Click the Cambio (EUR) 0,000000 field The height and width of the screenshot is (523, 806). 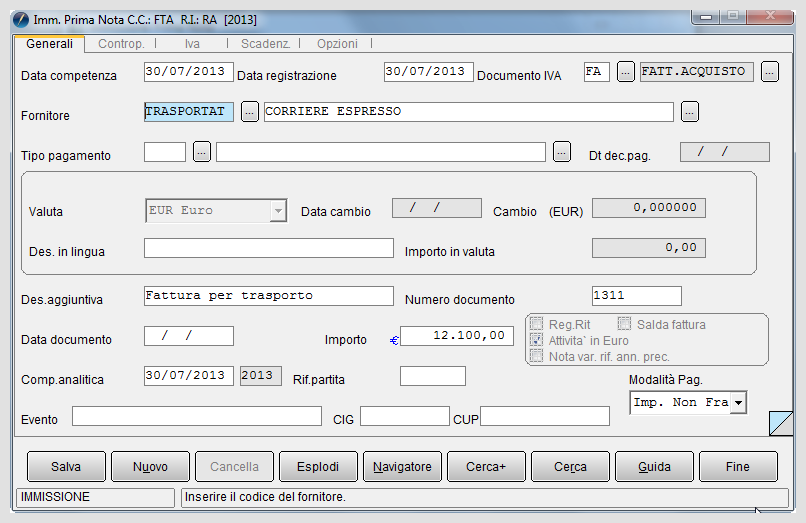pos(649,208)
